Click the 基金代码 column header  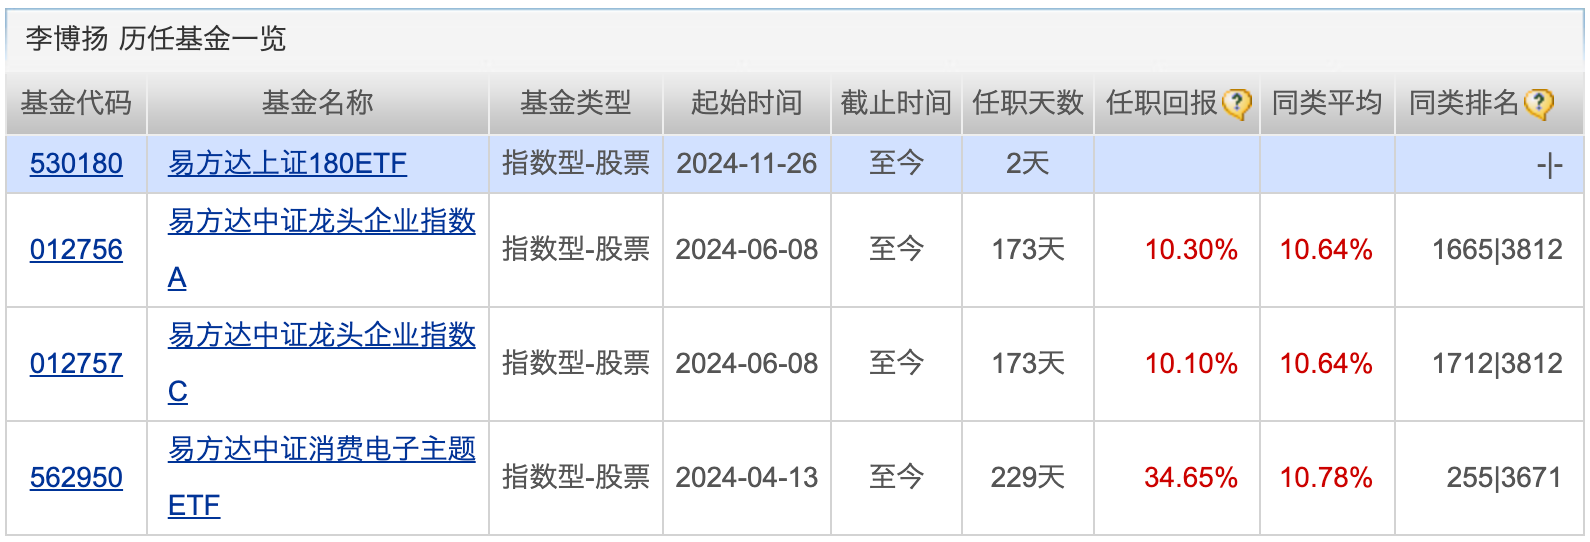pyautogui.click(x=76, y=103)
